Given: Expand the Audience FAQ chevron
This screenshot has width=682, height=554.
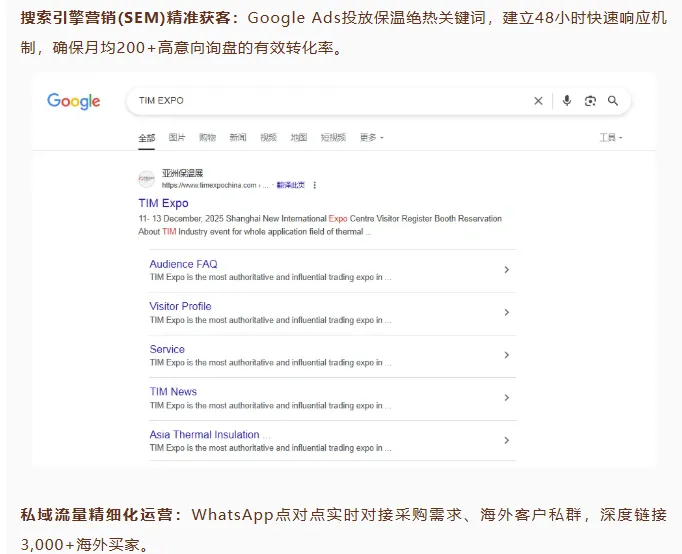Looking at the screenshot, I should 506,270.
